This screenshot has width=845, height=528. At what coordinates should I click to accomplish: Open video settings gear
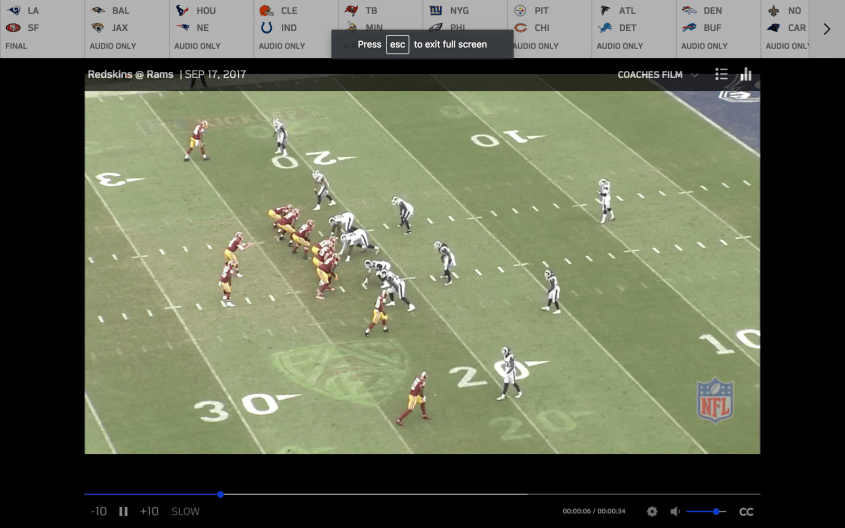(x=652, y=511)
